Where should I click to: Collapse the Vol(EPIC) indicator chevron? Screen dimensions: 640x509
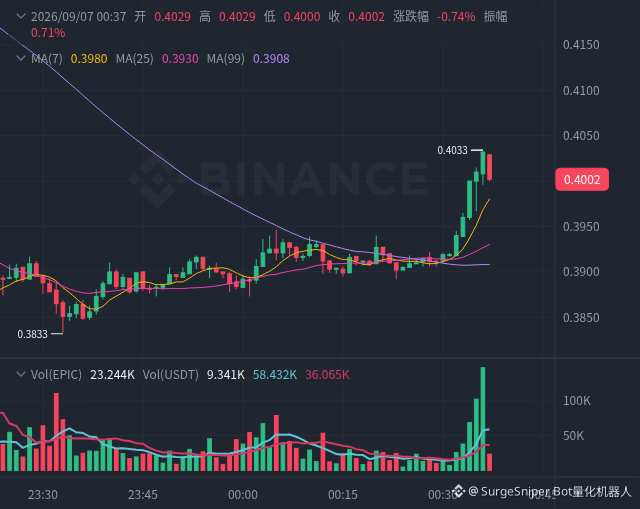pyautogui.click(x=20, y=374)
